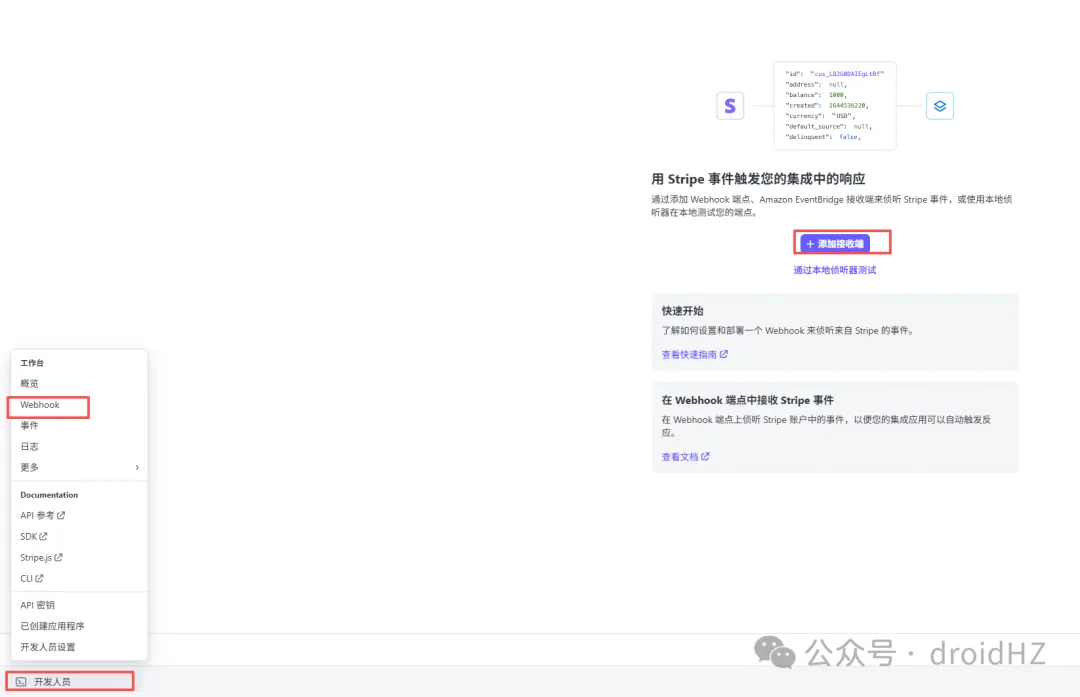Click external-link icon beside Stripe.js

tap(58, 558)
